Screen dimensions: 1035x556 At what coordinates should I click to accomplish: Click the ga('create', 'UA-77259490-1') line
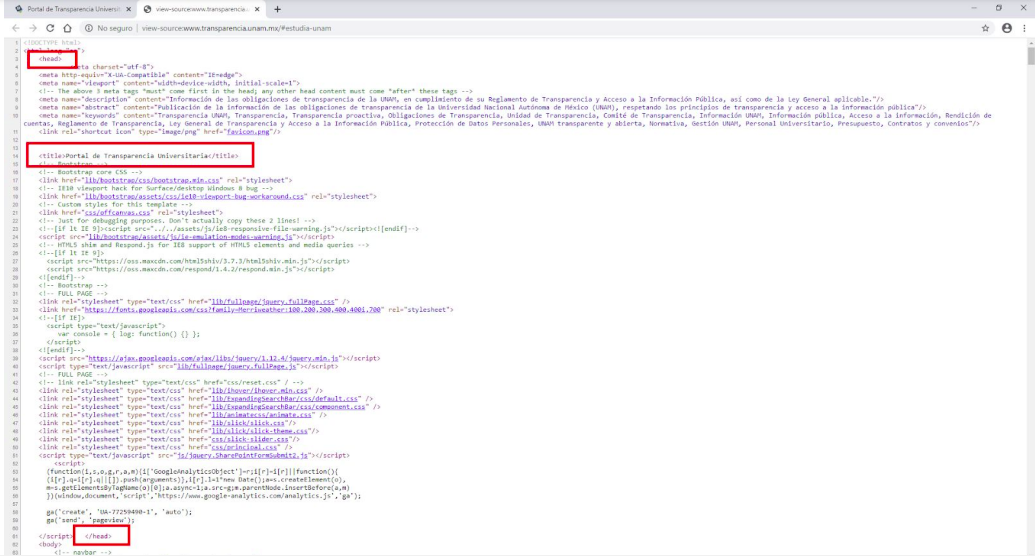click(119, 512)
